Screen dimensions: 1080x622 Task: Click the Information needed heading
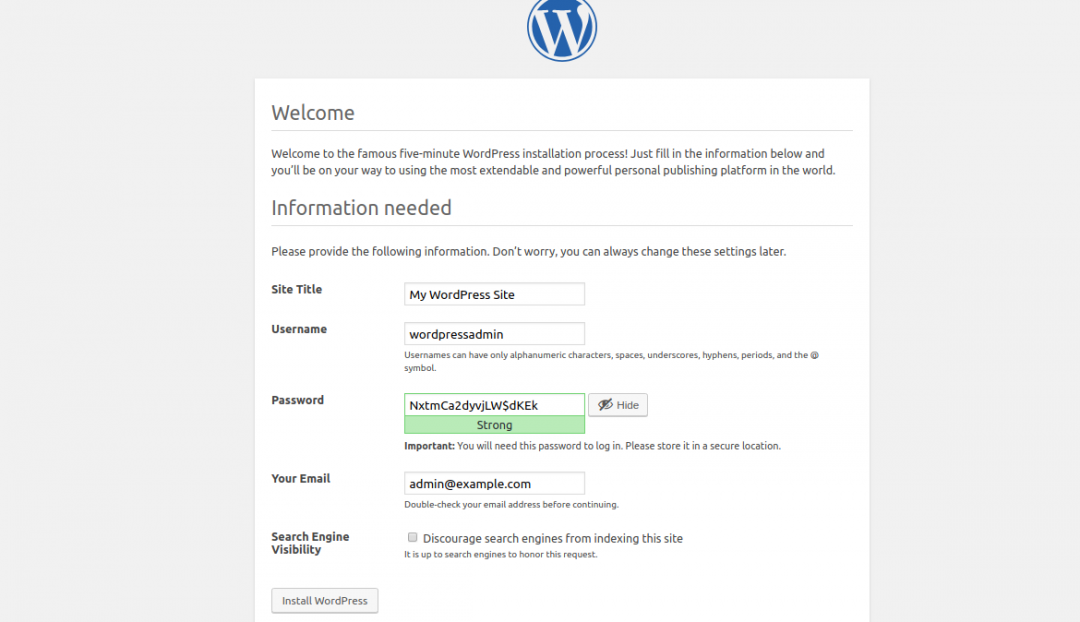click(x=361, y=208)
